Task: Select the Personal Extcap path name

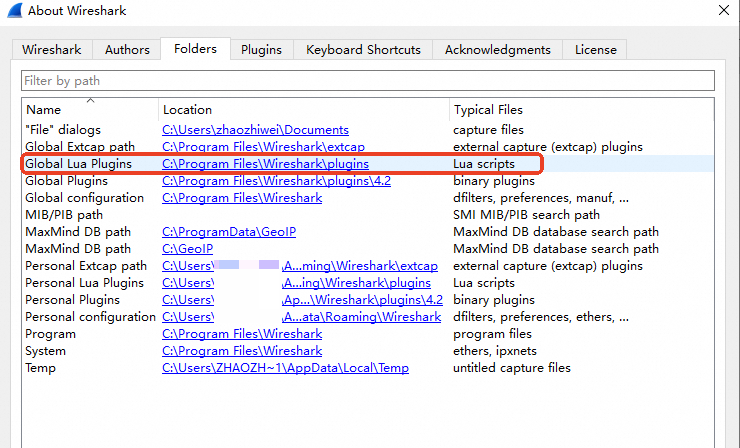Action: pyautogui.click(x=86, y=266)
